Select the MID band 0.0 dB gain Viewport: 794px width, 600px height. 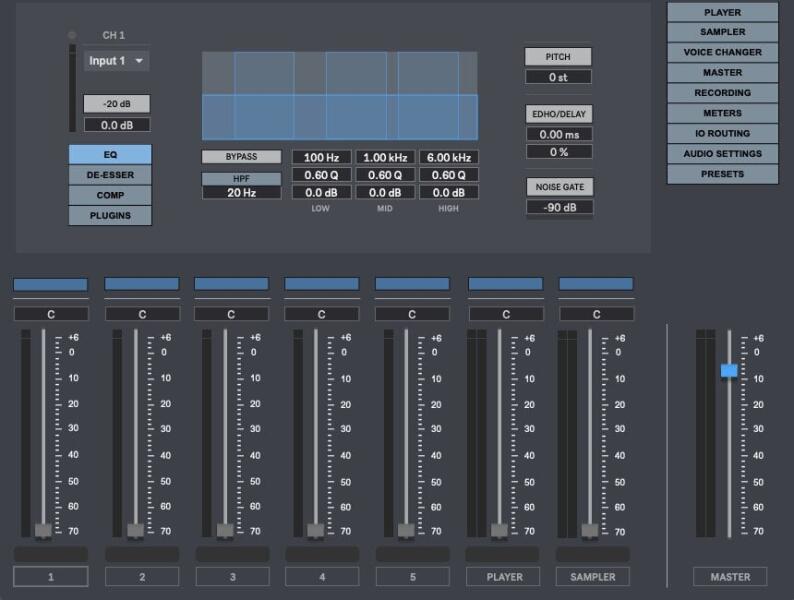point(385,192)
